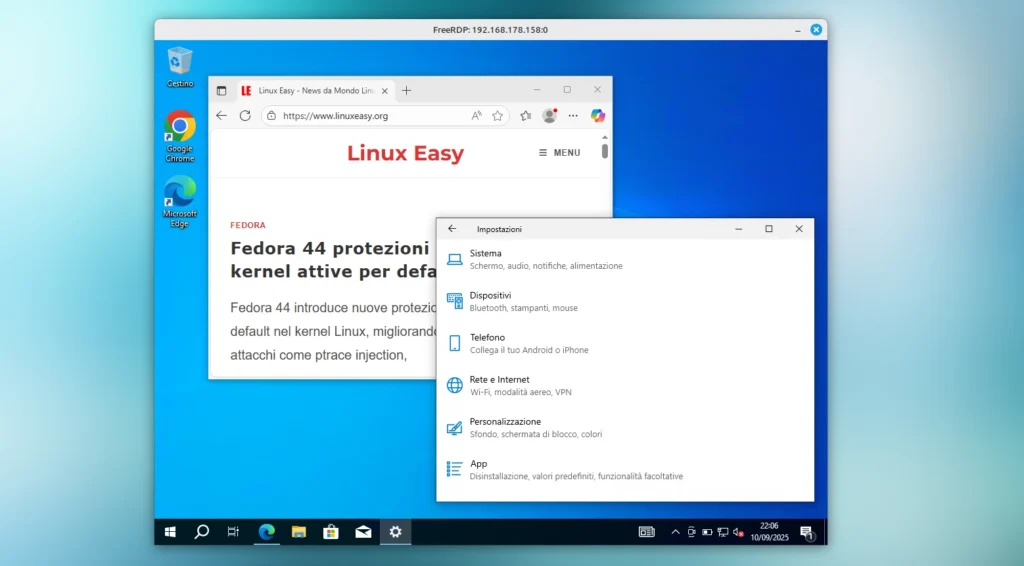Go back in the Impostazioni window
Viewport: 1024px width, 566px height.
click(x=452, y=229)
